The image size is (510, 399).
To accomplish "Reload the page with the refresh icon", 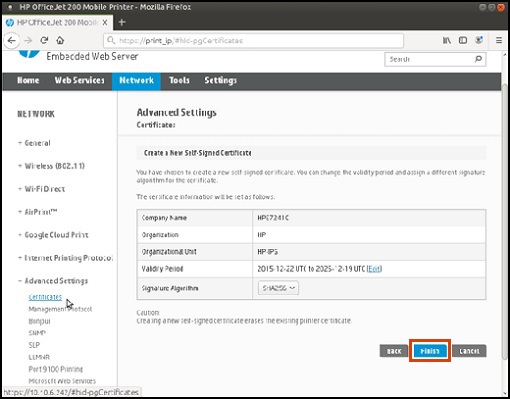I will (44, 40).
